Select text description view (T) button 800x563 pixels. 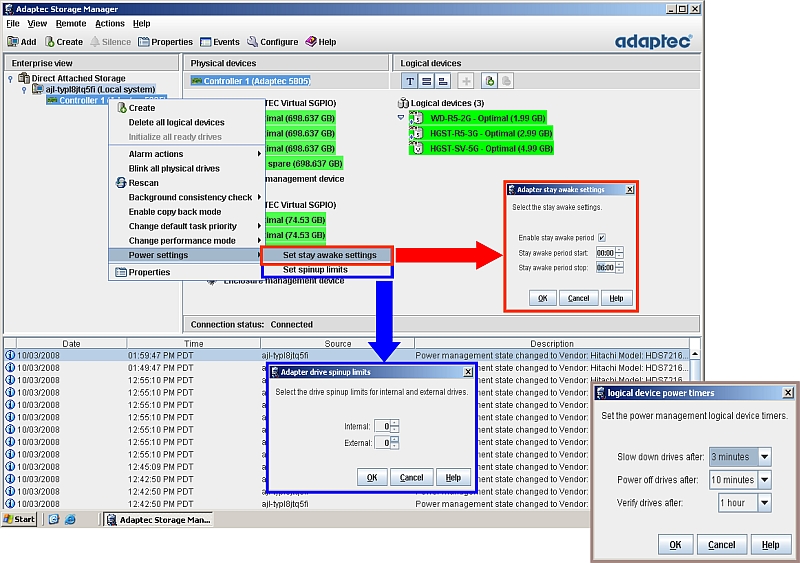pos(410,81)
